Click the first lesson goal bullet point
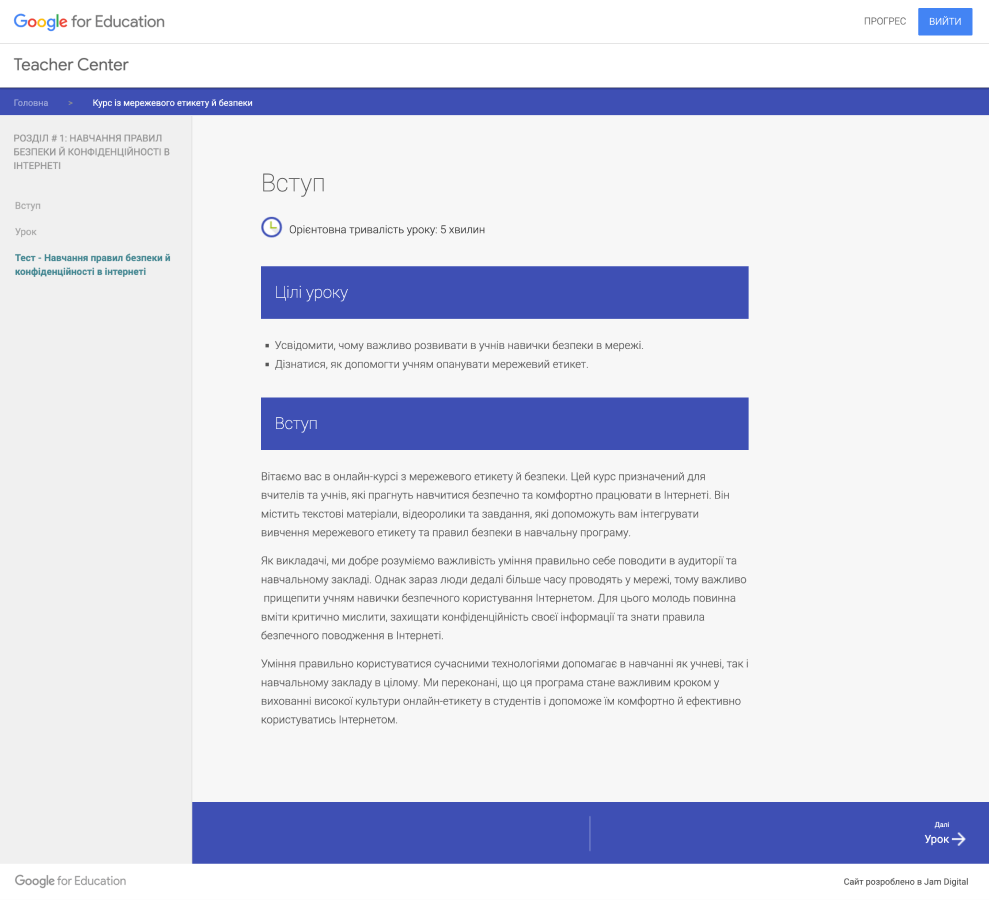Viewport: 989px width, 900px height. (x=459, y=345)
